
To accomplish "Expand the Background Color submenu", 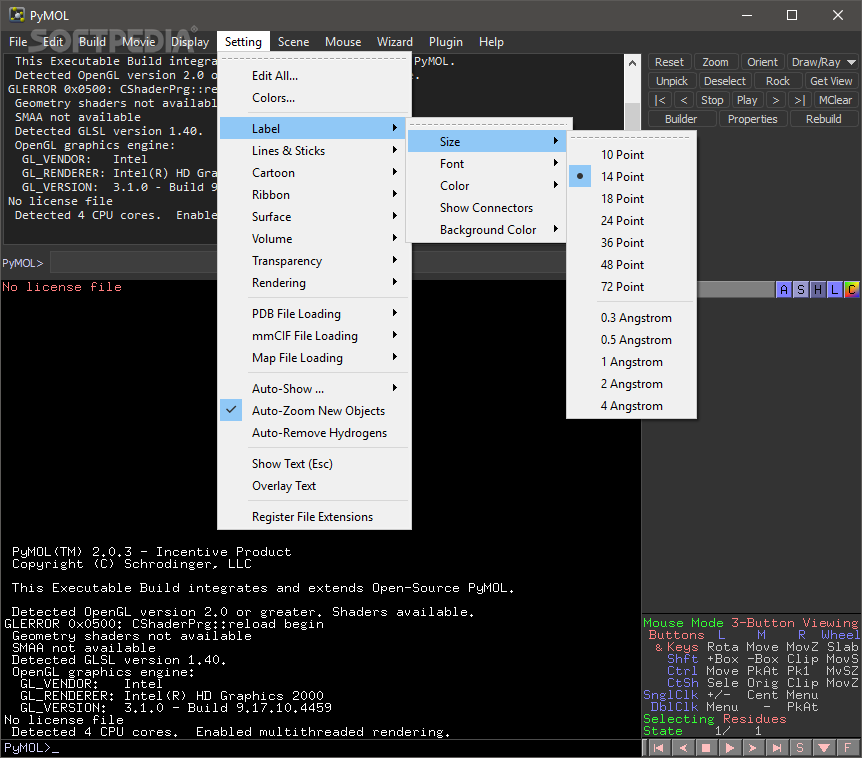I will pos(487,230).
